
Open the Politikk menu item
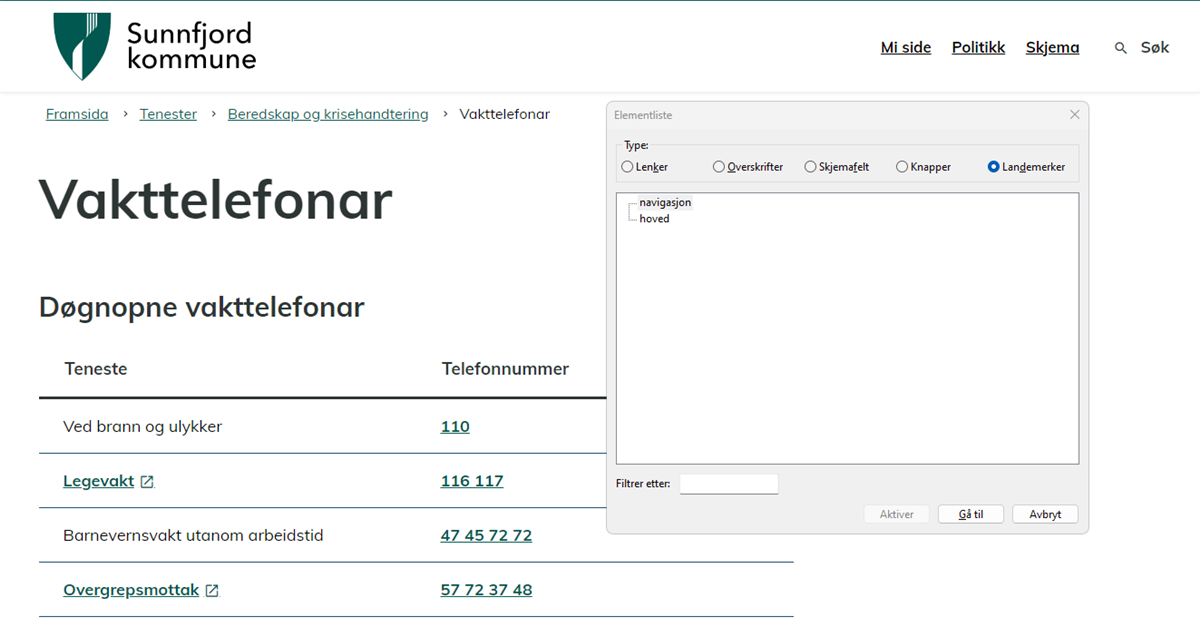(978, 47)
